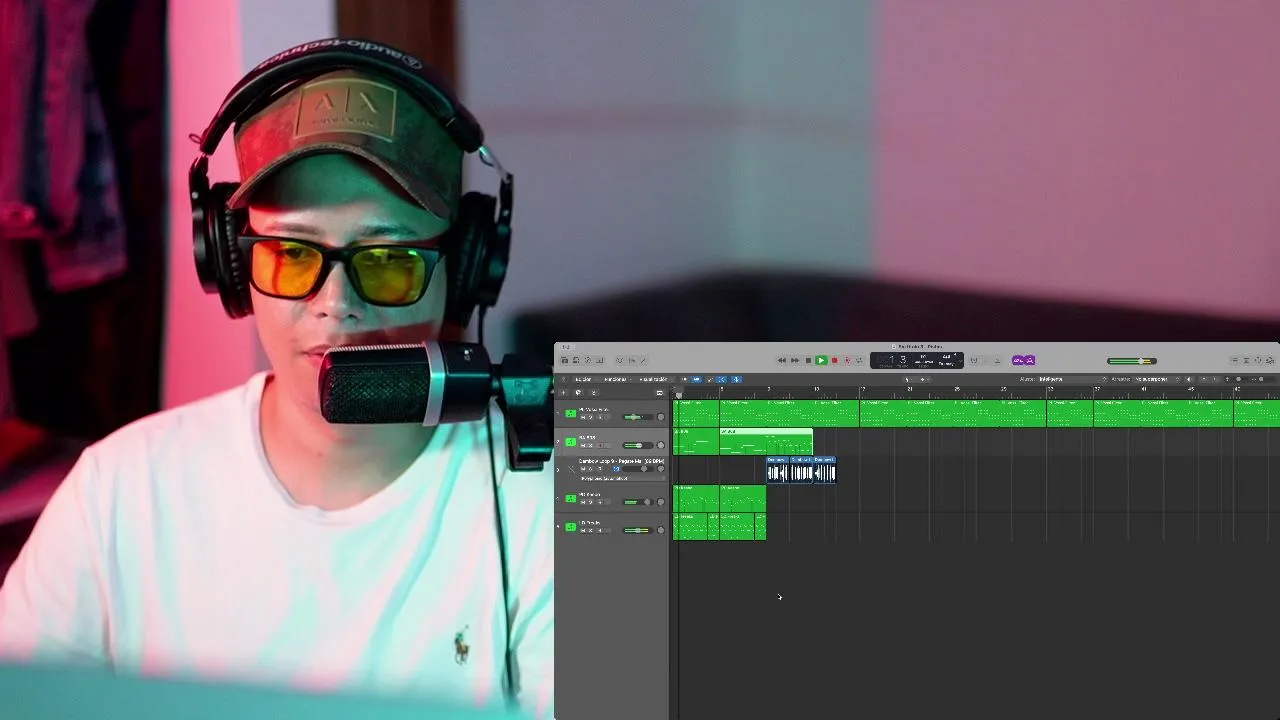Open the Mixer icon in toolbar
Viewport: 1280px width, 720px height.
click(x=631, y=360)
